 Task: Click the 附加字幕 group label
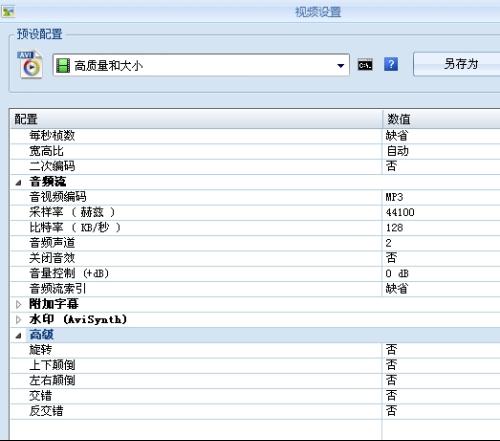click(x=54, y=304)
